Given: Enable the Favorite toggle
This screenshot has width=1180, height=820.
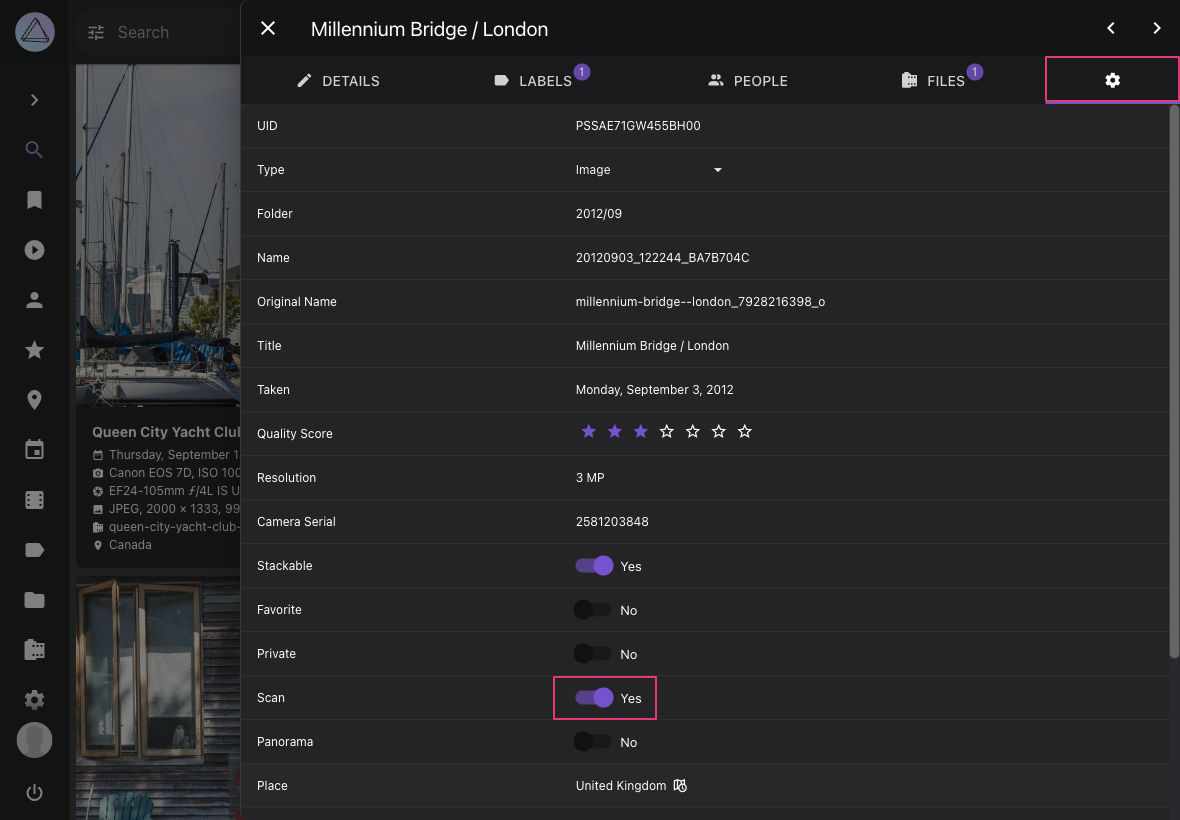Looking at the screenshot, I should point(591,609).
